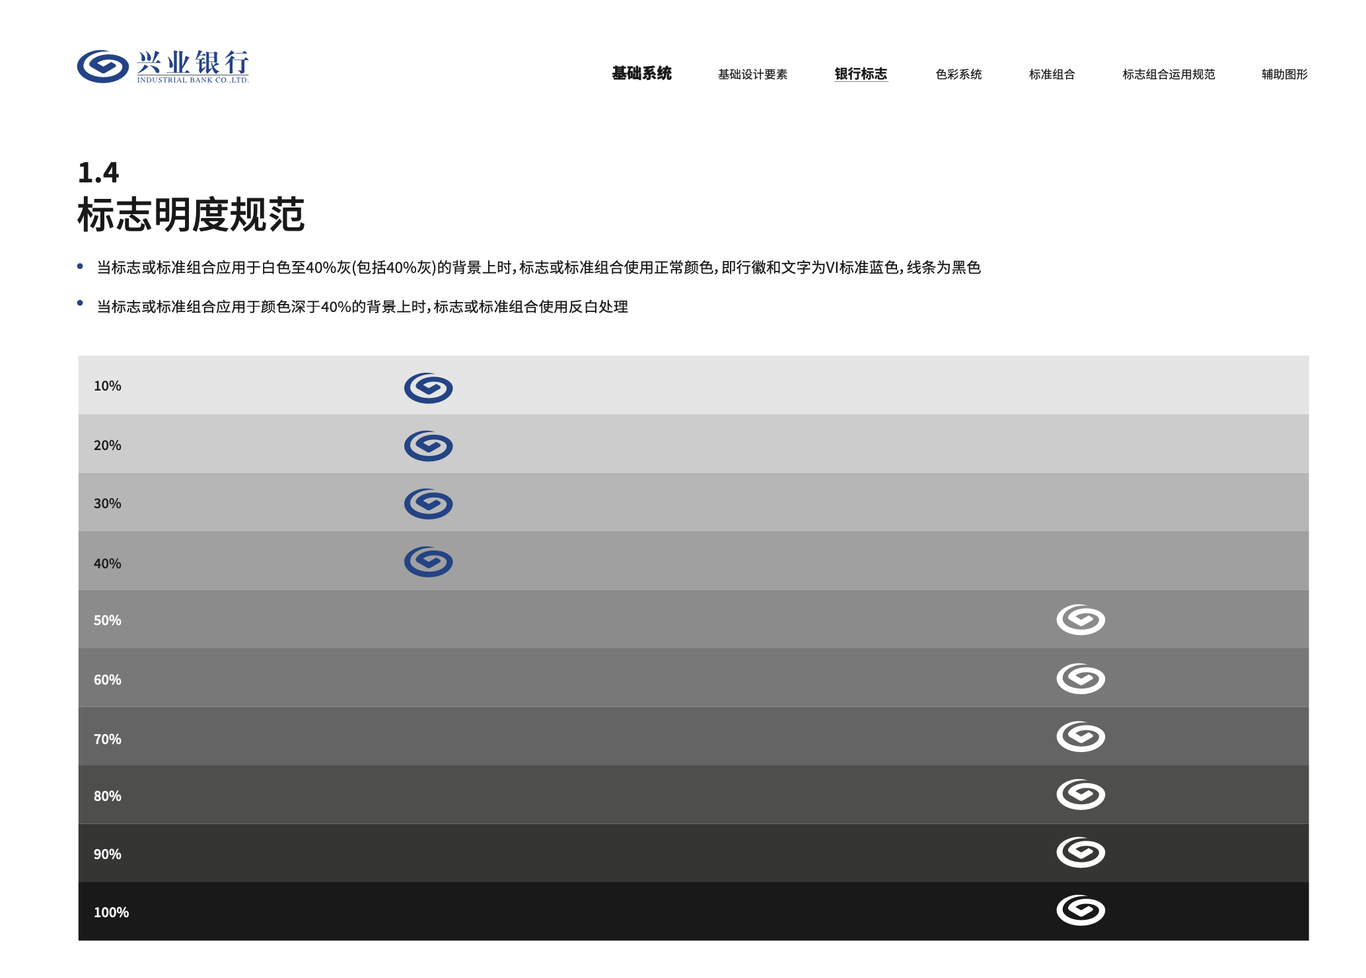The height and width of the screenshot is (978, 1366).
Task: Click the Industrial Bank logo in header
Action: click(x=163, y=66)
